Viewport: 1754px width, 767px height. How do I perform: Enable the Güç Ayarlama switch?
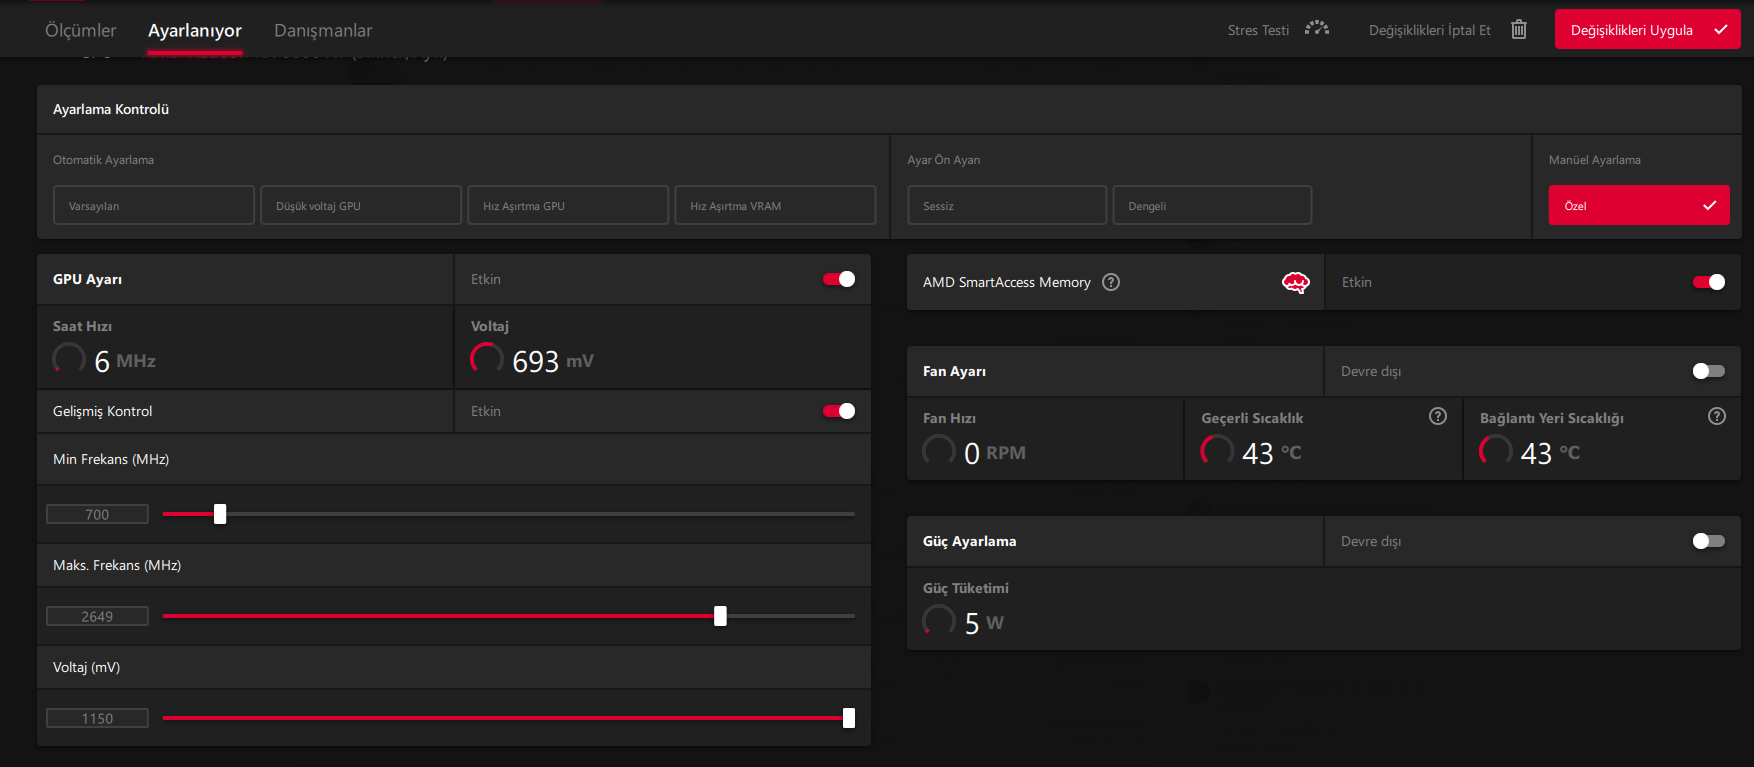pyautogui.click(x=1709, y=541)
